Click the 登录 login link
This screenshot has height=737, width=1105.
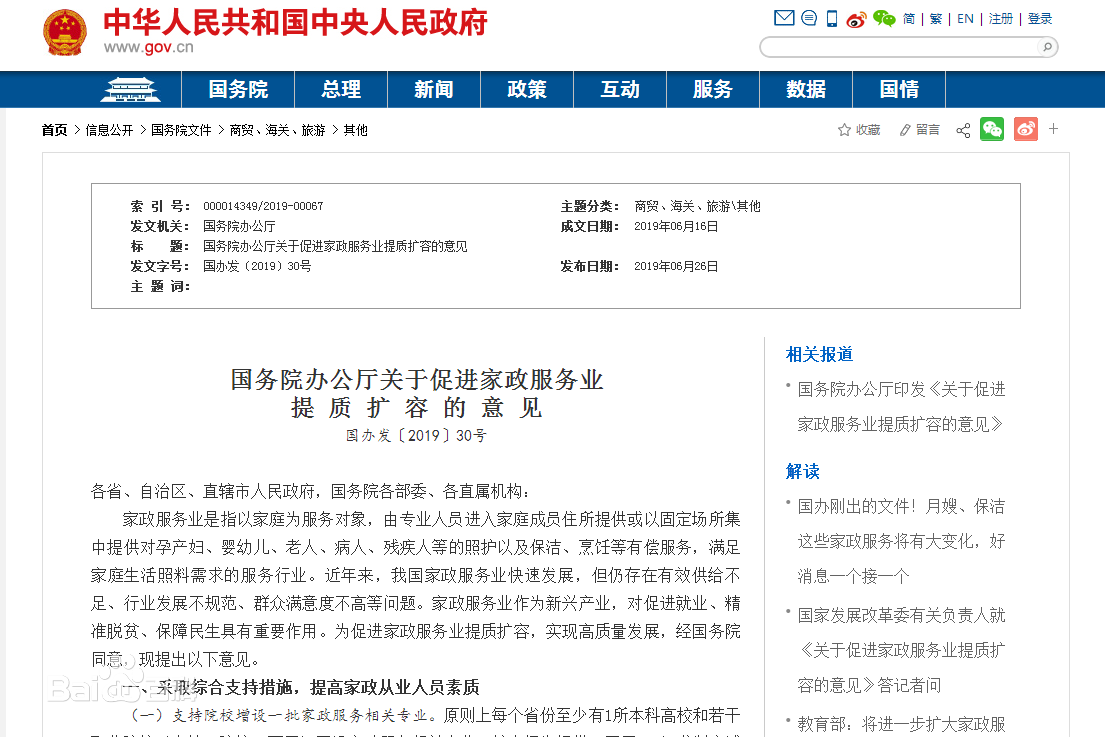point(1040,19)
